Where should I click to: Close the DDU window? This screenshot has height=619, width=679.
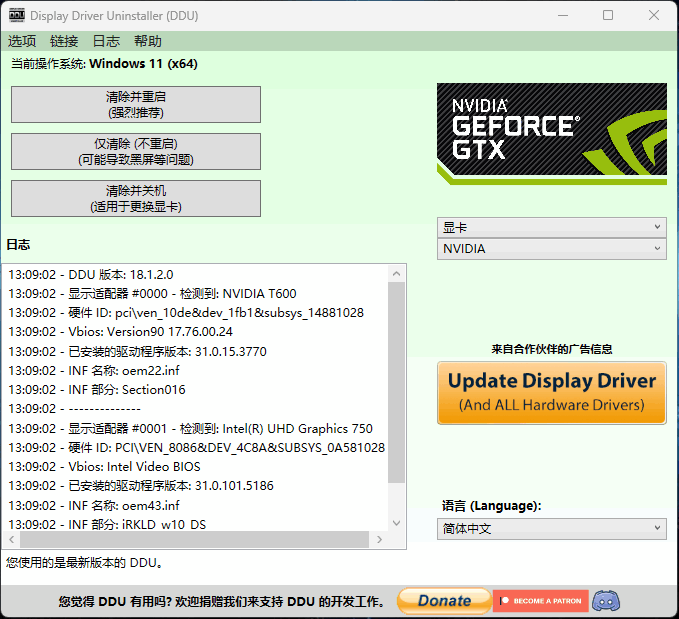[654, 16]
